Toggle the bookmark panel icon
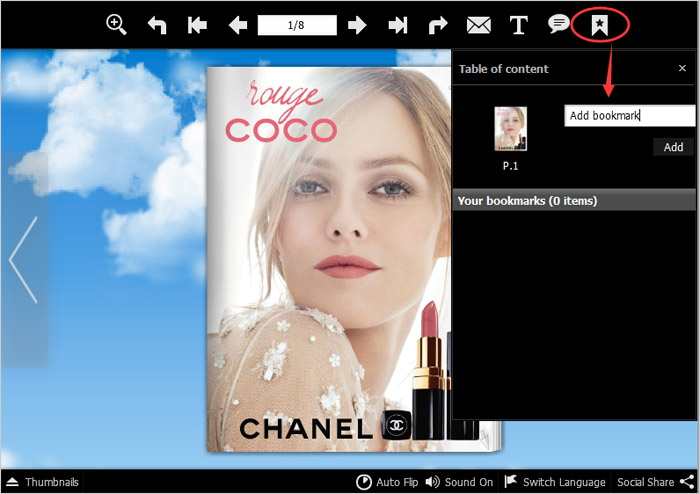This screenshot has width=700, height=494. pos(600,25)
